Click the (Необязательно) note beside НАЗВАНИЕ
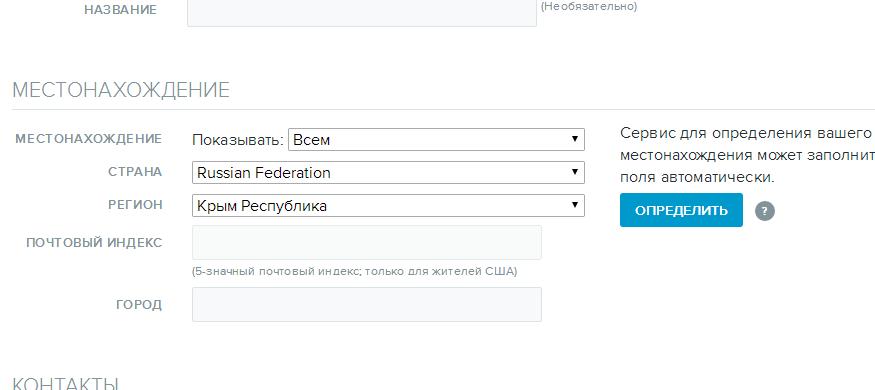The image size is (875, 390). (x=589, y=7)
